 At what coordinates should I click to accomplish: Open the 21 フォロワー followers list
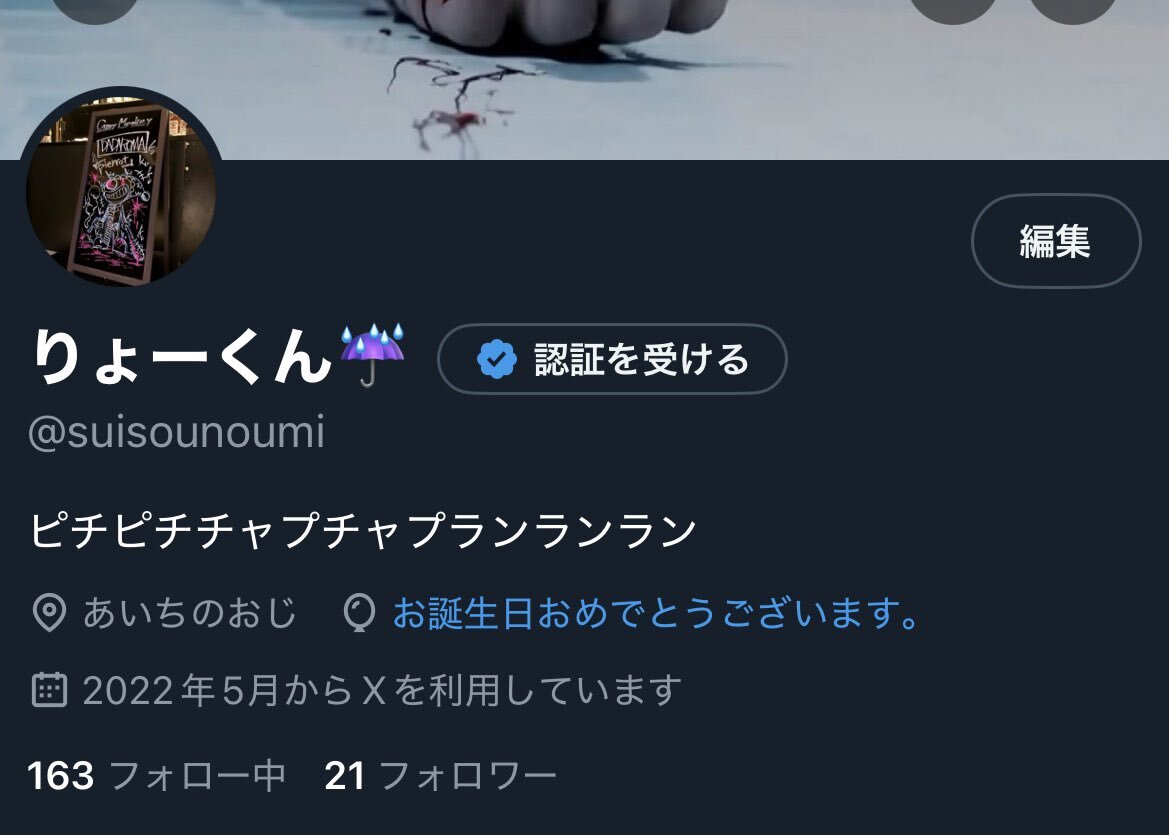pyautogui.click(x=441, y=775)
